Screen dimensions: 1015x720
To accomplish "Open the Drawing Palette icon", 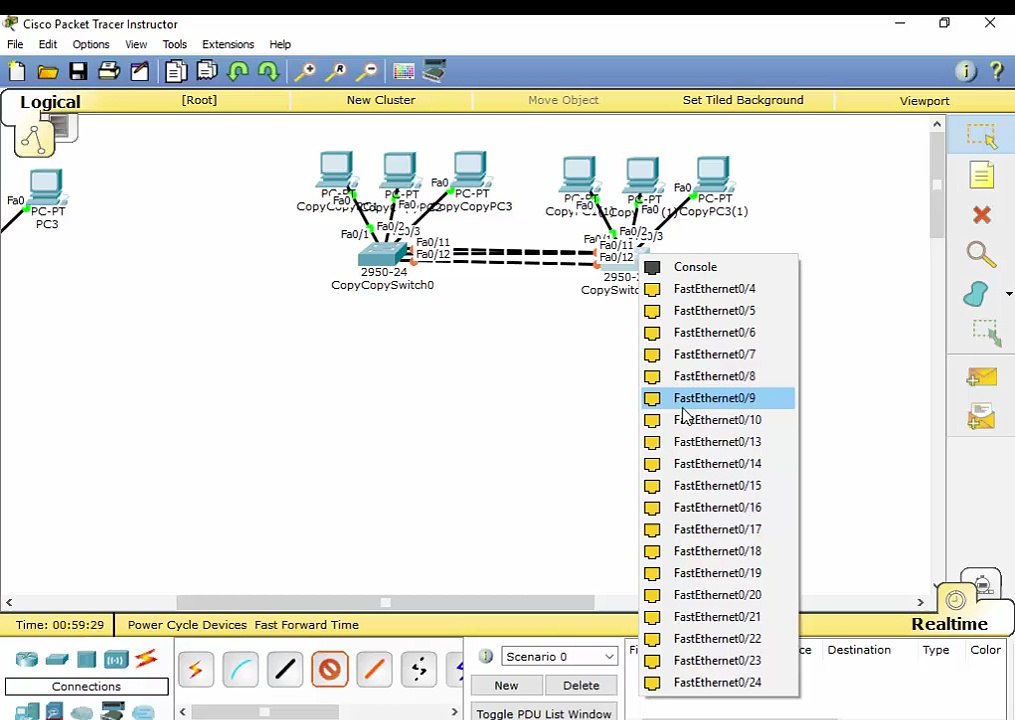I will coord(404,71).
